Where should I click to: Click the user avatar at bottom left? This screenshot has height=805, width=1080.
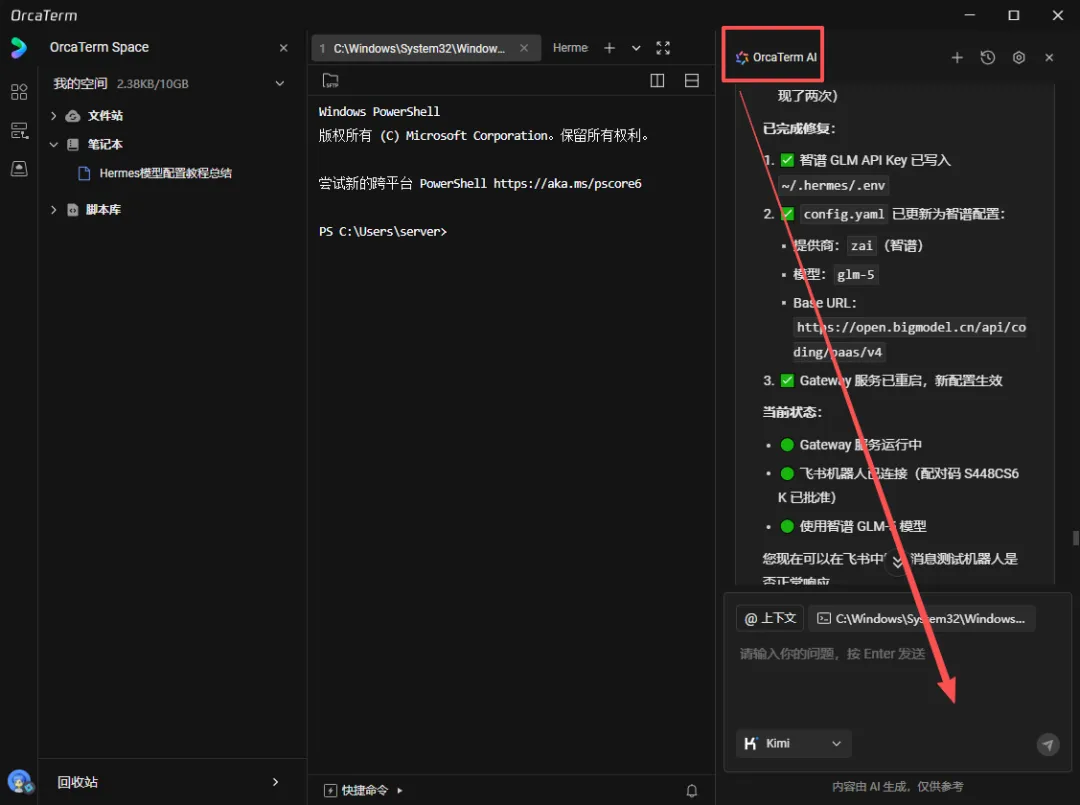click(19, 782)
